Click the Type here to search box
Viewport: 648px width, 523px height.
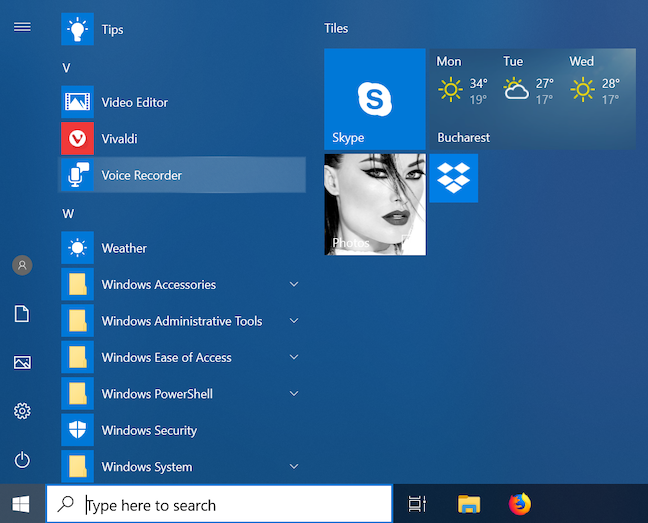click(x=219, y=504)
